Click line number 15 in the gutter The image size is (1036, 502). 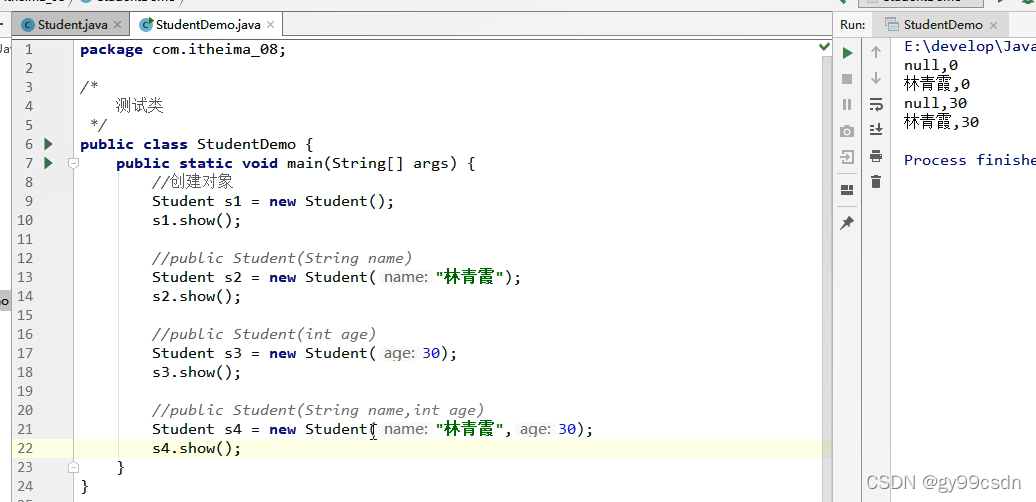click(x=25, y=315)
